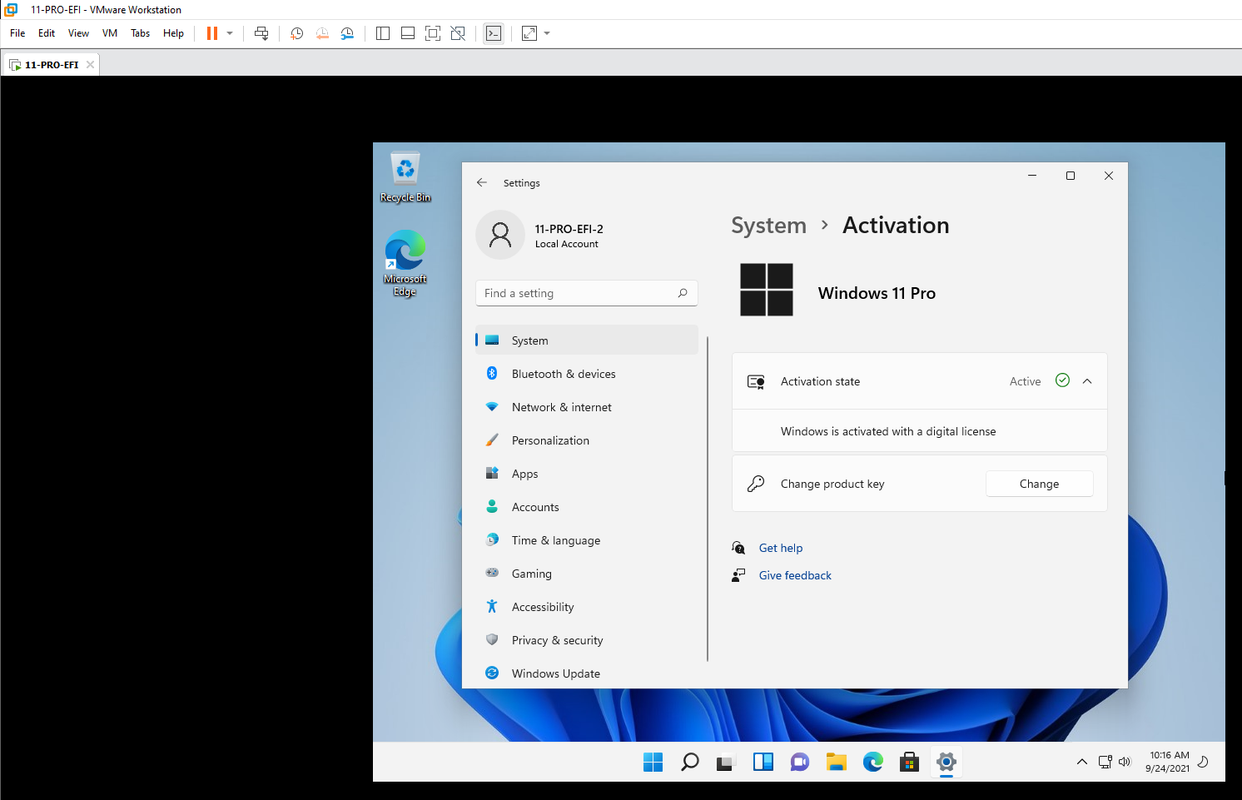Revert the virtual machine to snapshot
The image size is (1242, 800).
click(x=322, y=33)
